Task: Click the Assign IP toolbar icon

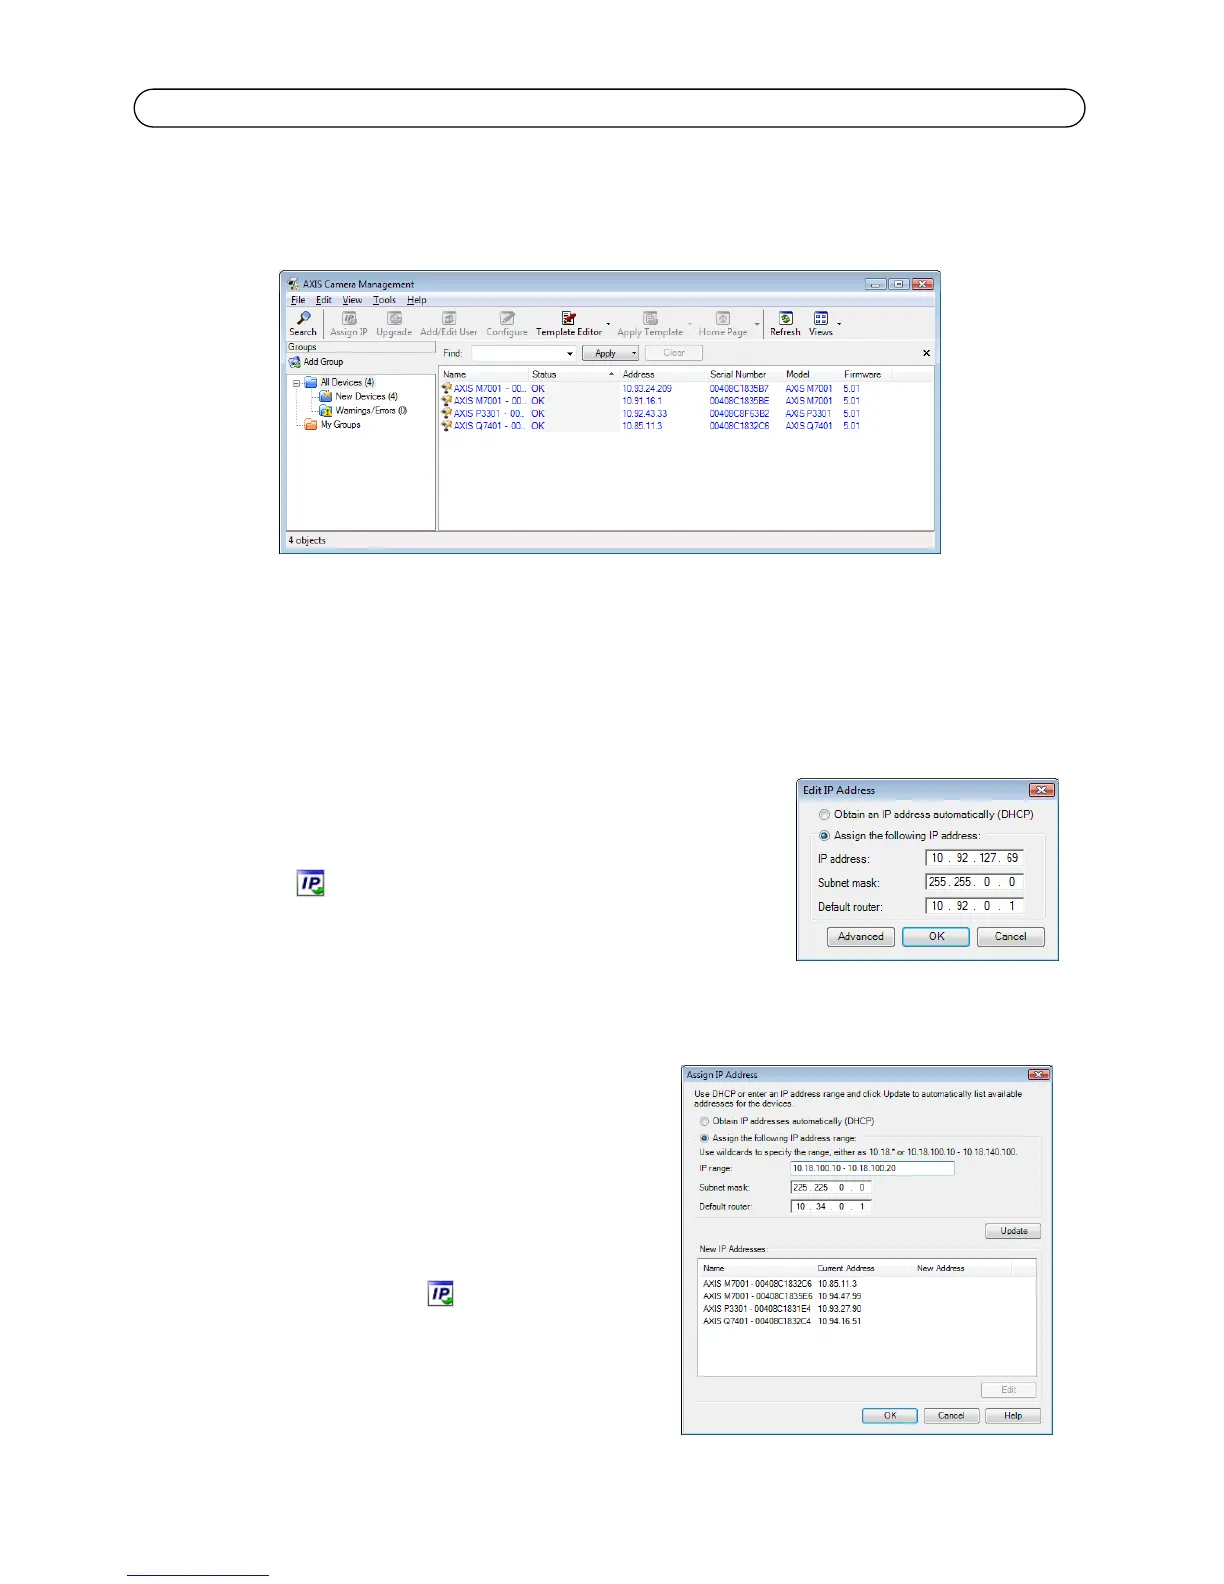Action: pos(349,323)
